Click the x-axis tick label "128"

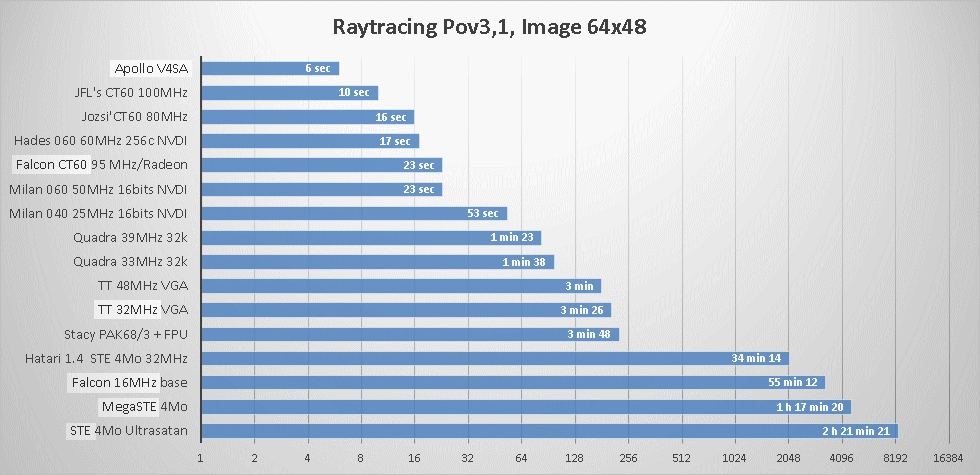point(575,458)
